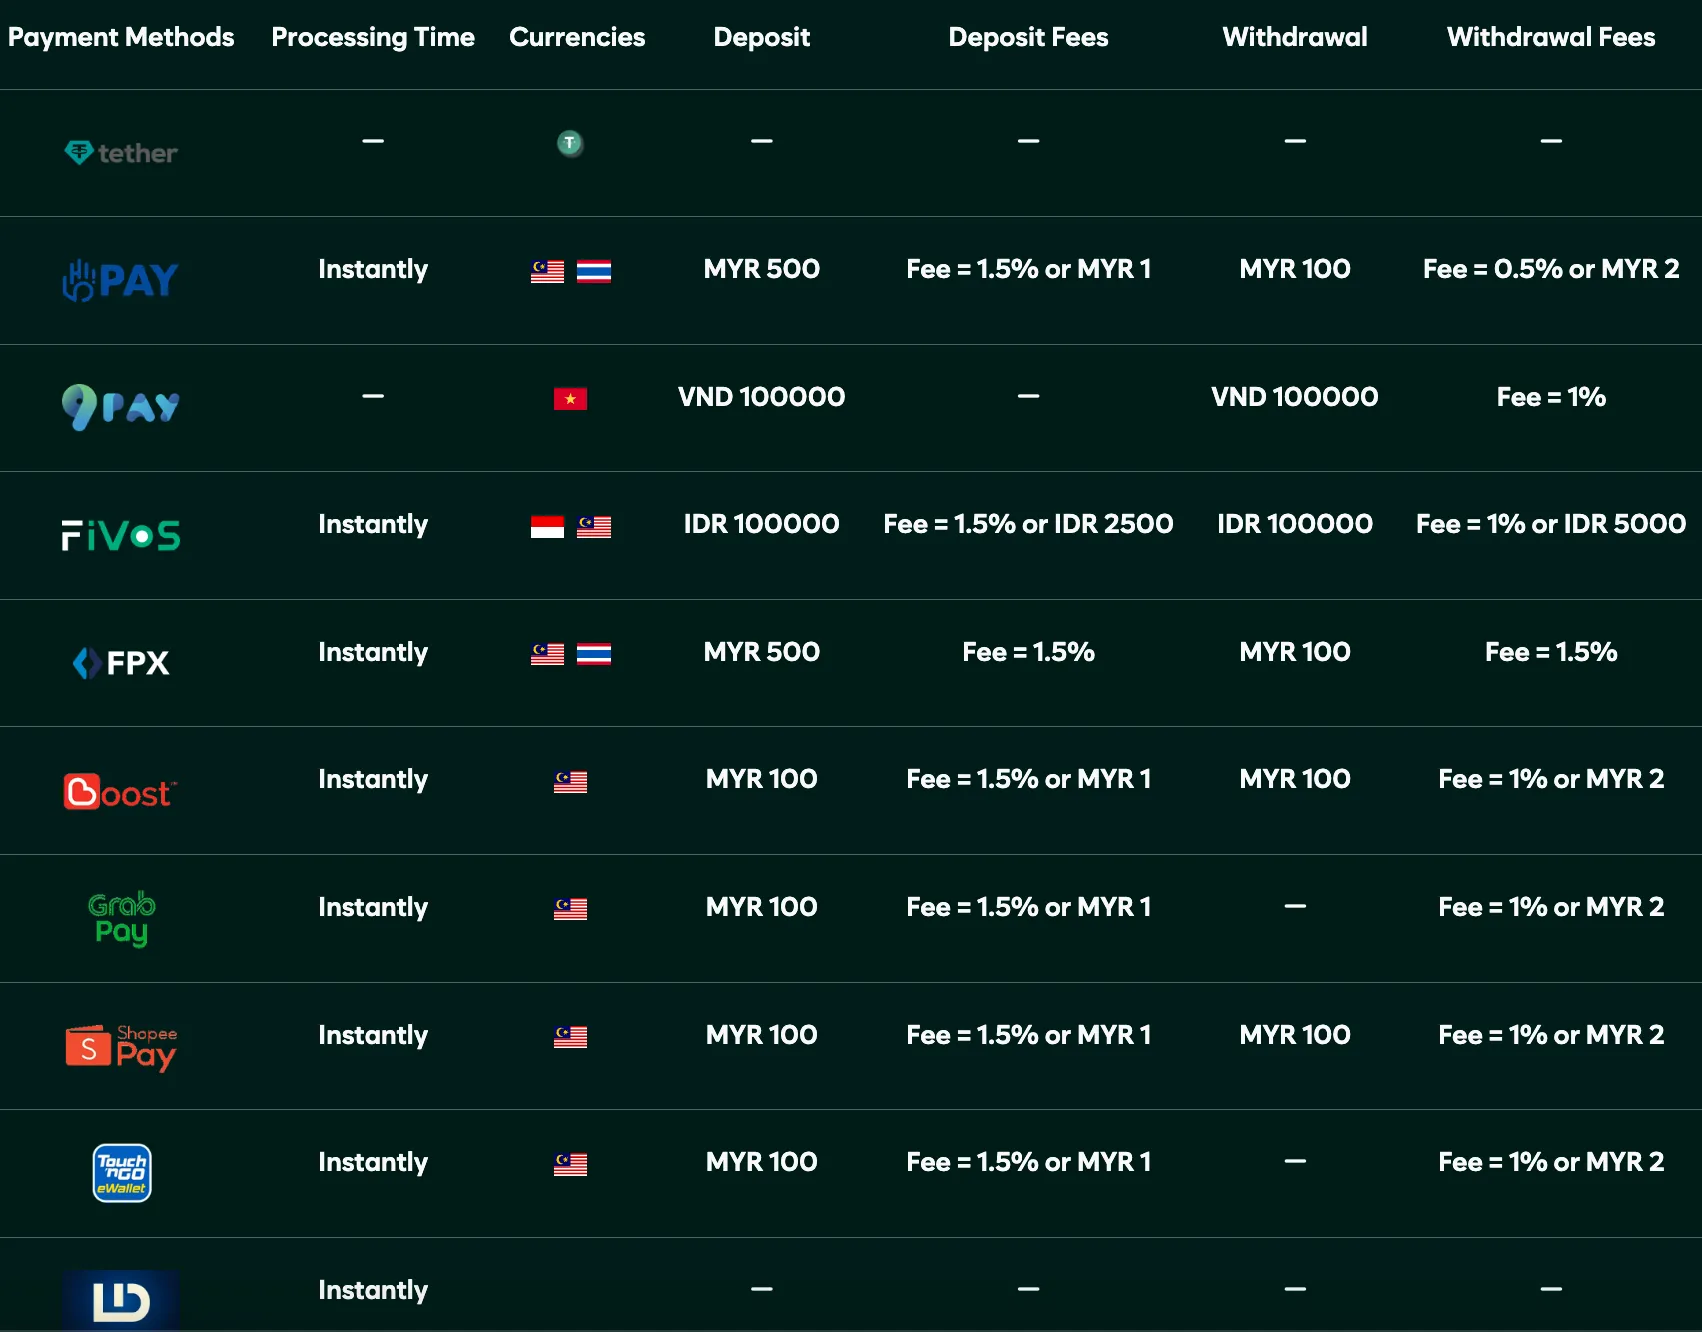Click the Malaysia flag in the Fivos row
1702x1332 pixels.
(x=594, y=526)
